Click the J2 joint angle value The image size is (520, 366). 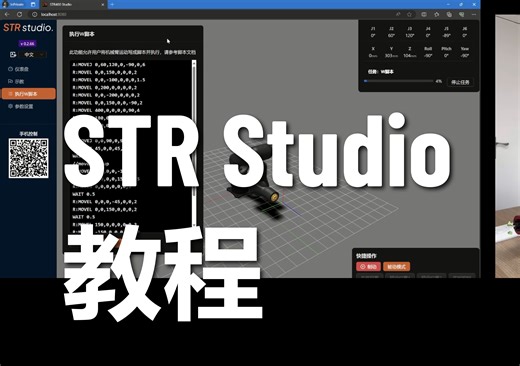point(391,35)
